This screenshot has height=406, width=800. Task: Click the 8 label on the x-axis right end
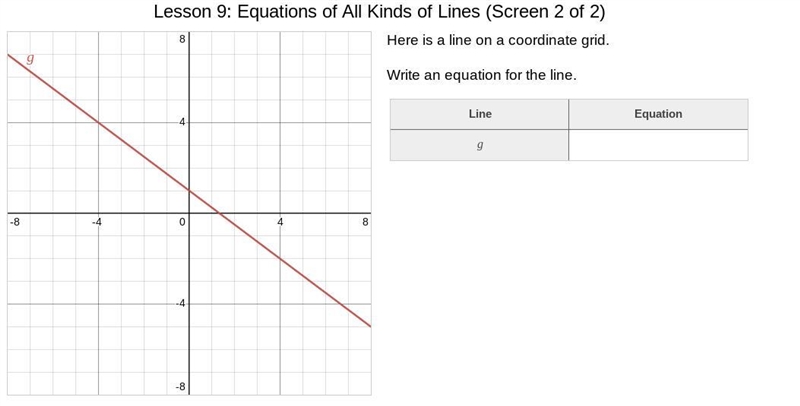[365, 222]
